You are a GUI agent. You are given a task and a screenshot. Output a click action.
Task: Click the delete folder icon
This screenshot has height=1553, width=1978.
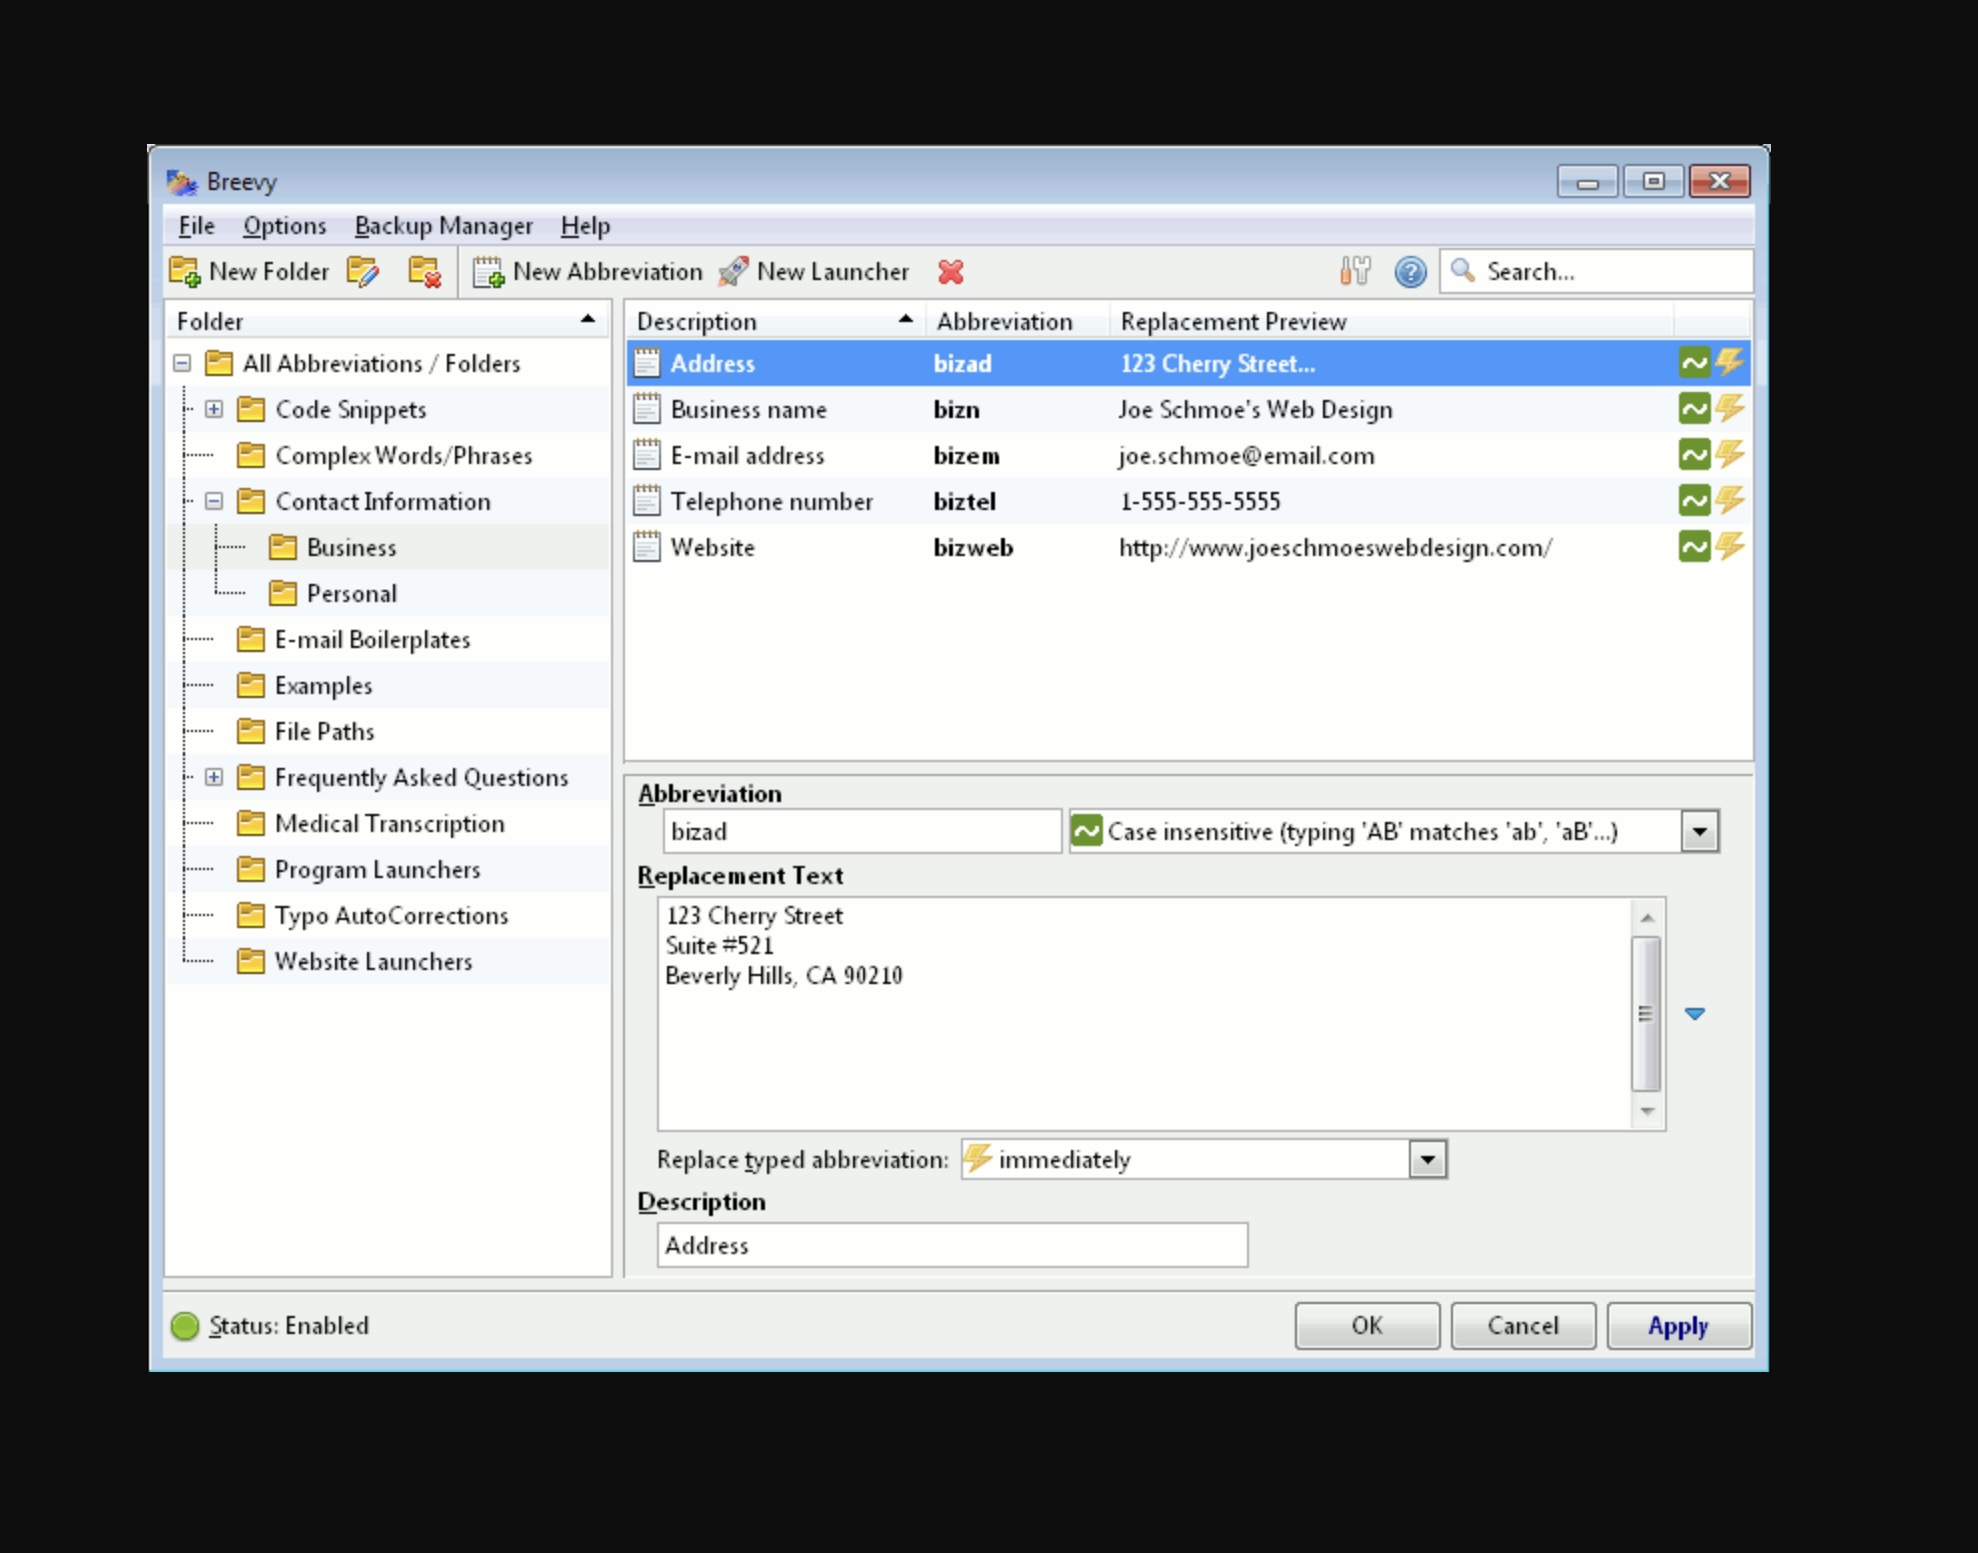click(x=424, y=272)
